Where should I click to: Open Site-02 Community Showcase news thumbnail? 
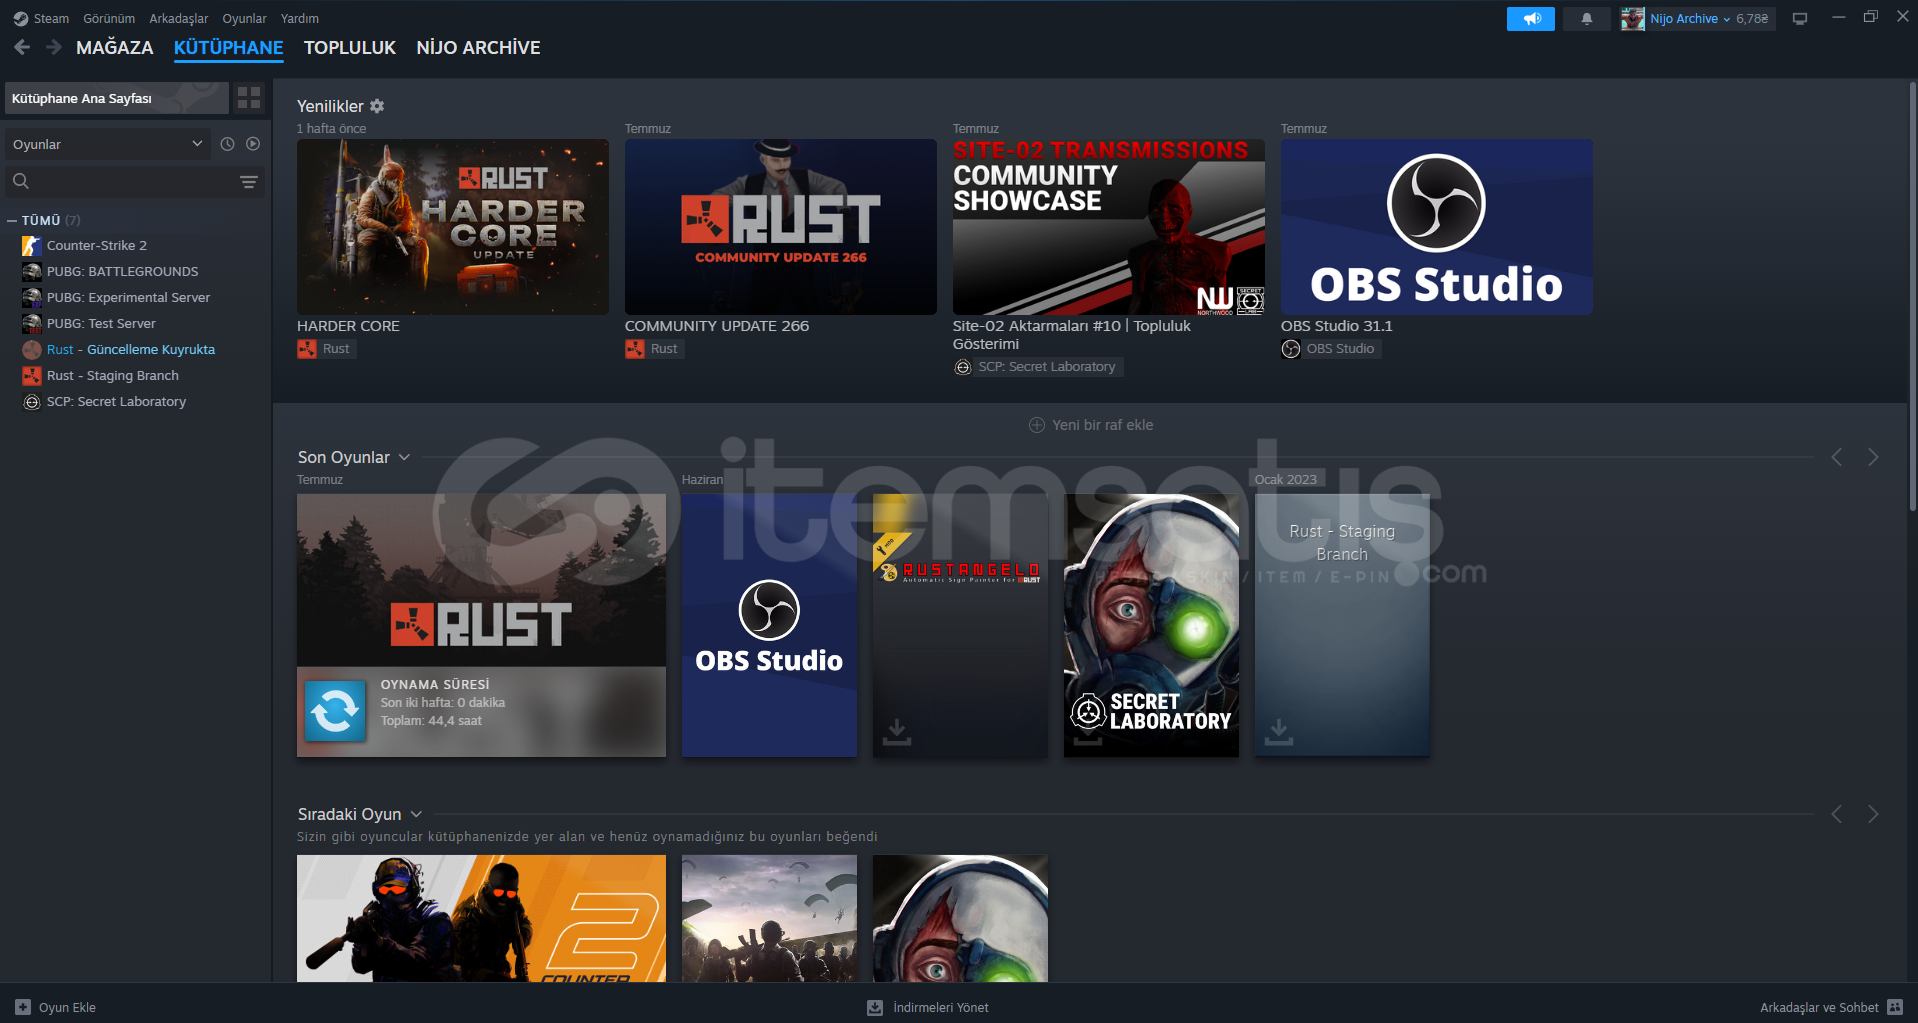(1109, 227)
